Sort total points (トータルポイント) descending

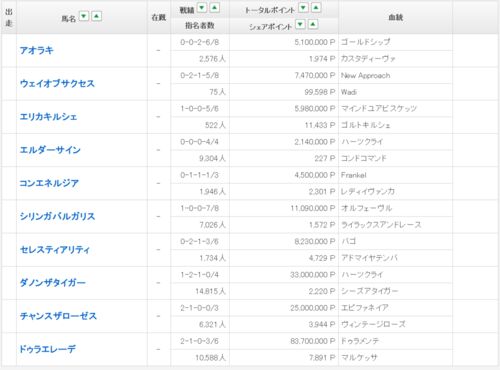pyautogui.click(x=303, y=7)
